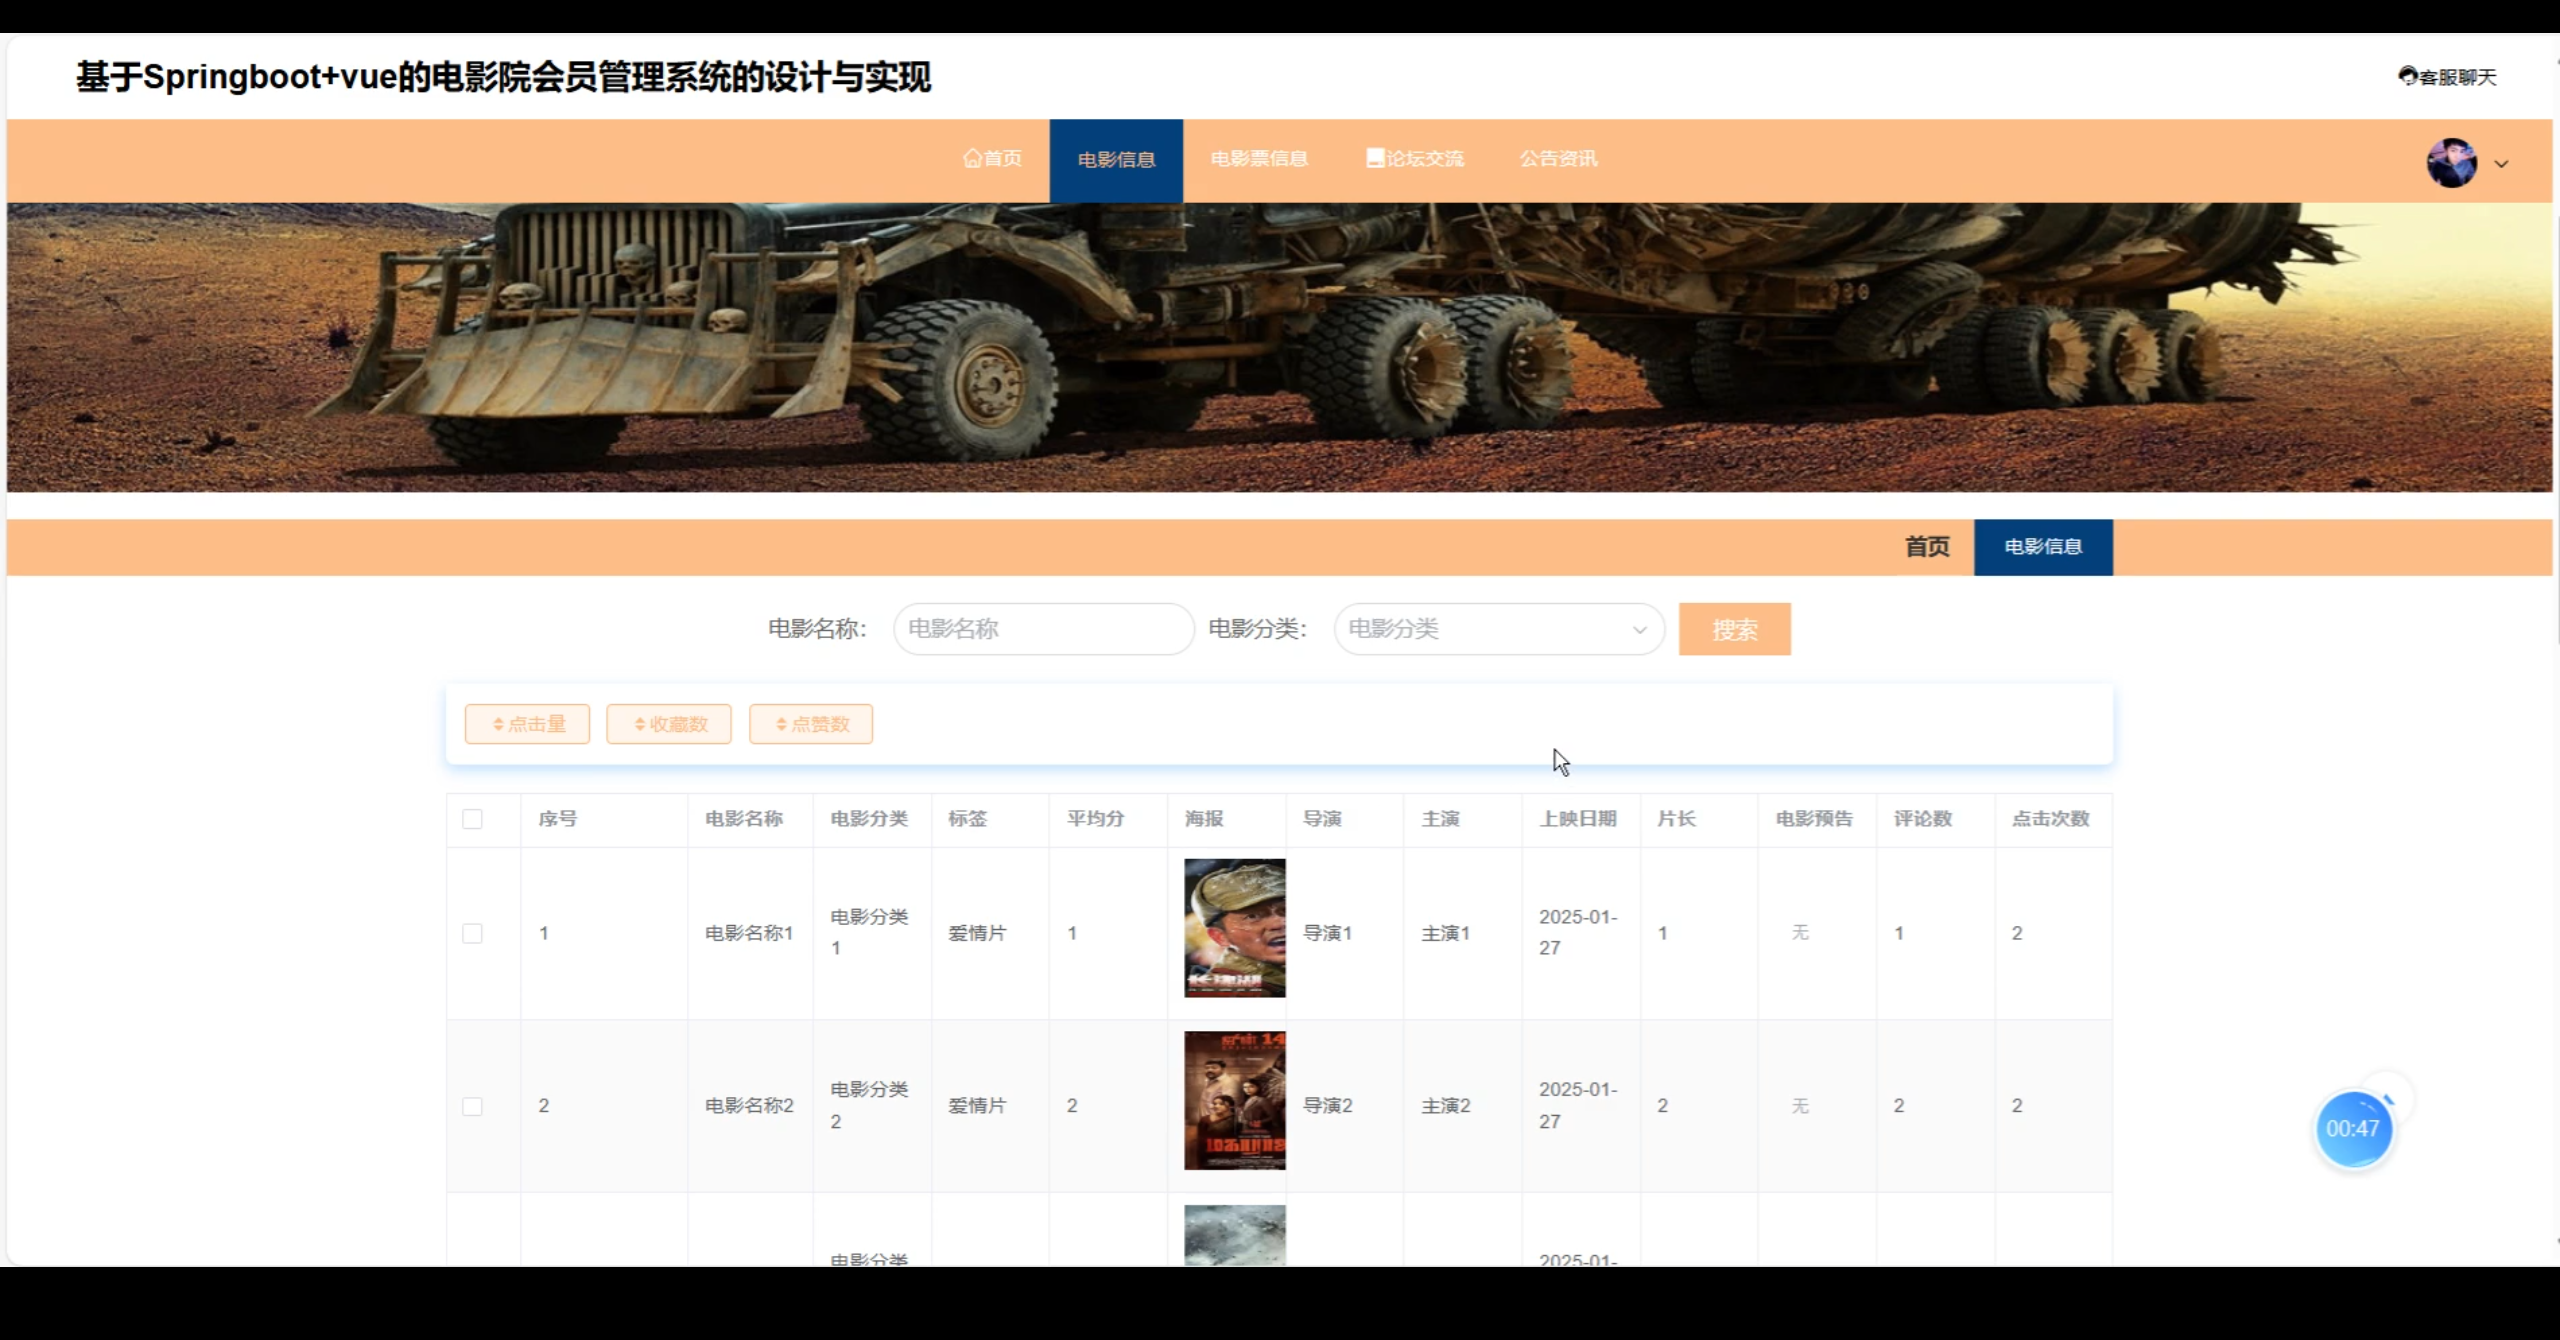Focus the 电影名称 search input field
2560x1340 pixels.
click(x=1044, y=629)
